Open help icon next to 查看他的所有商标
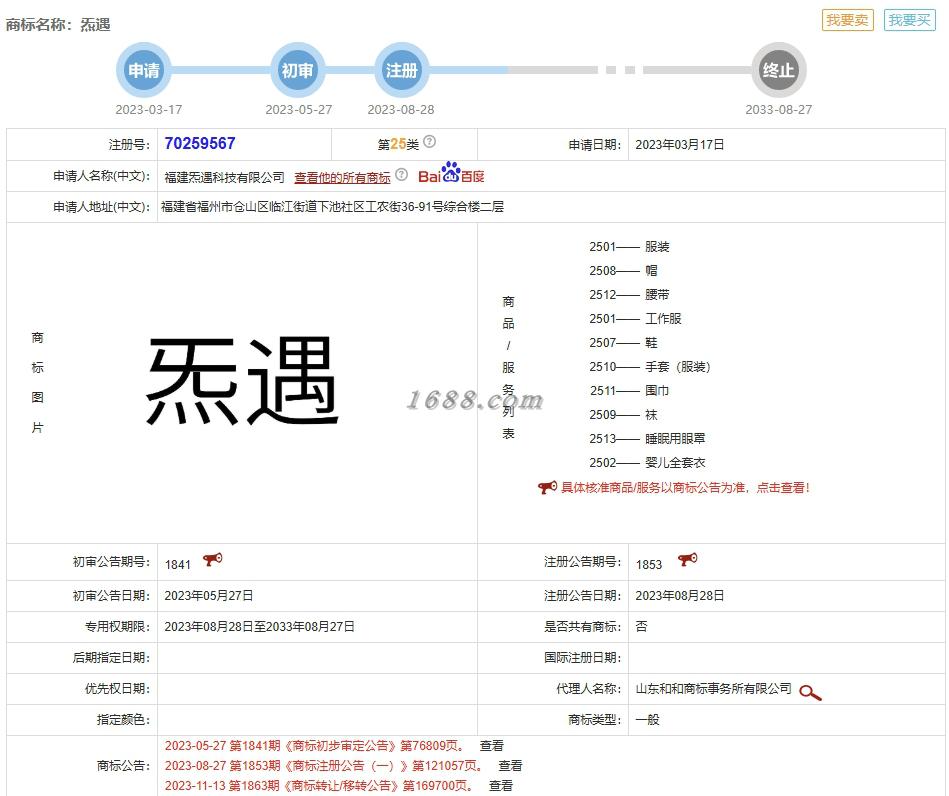The height and width of the screenshot is (796, 949). point(401,175)
